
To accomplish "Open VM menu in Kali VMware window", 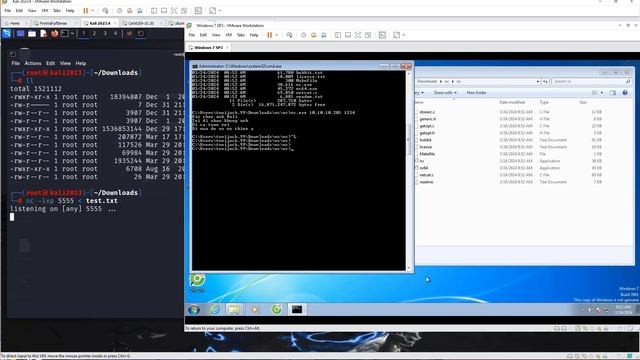I will [44, 11].
